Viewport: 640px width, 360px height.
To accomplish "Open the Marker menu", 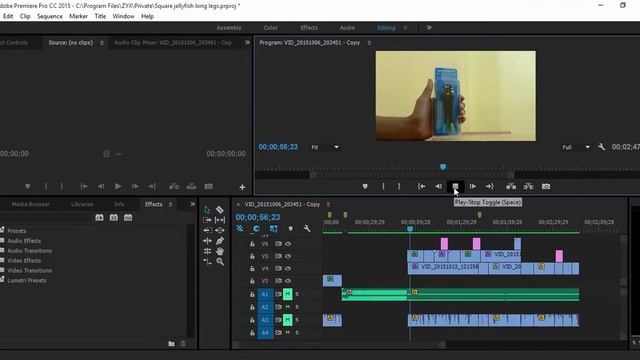I will (x=78, y=16).
